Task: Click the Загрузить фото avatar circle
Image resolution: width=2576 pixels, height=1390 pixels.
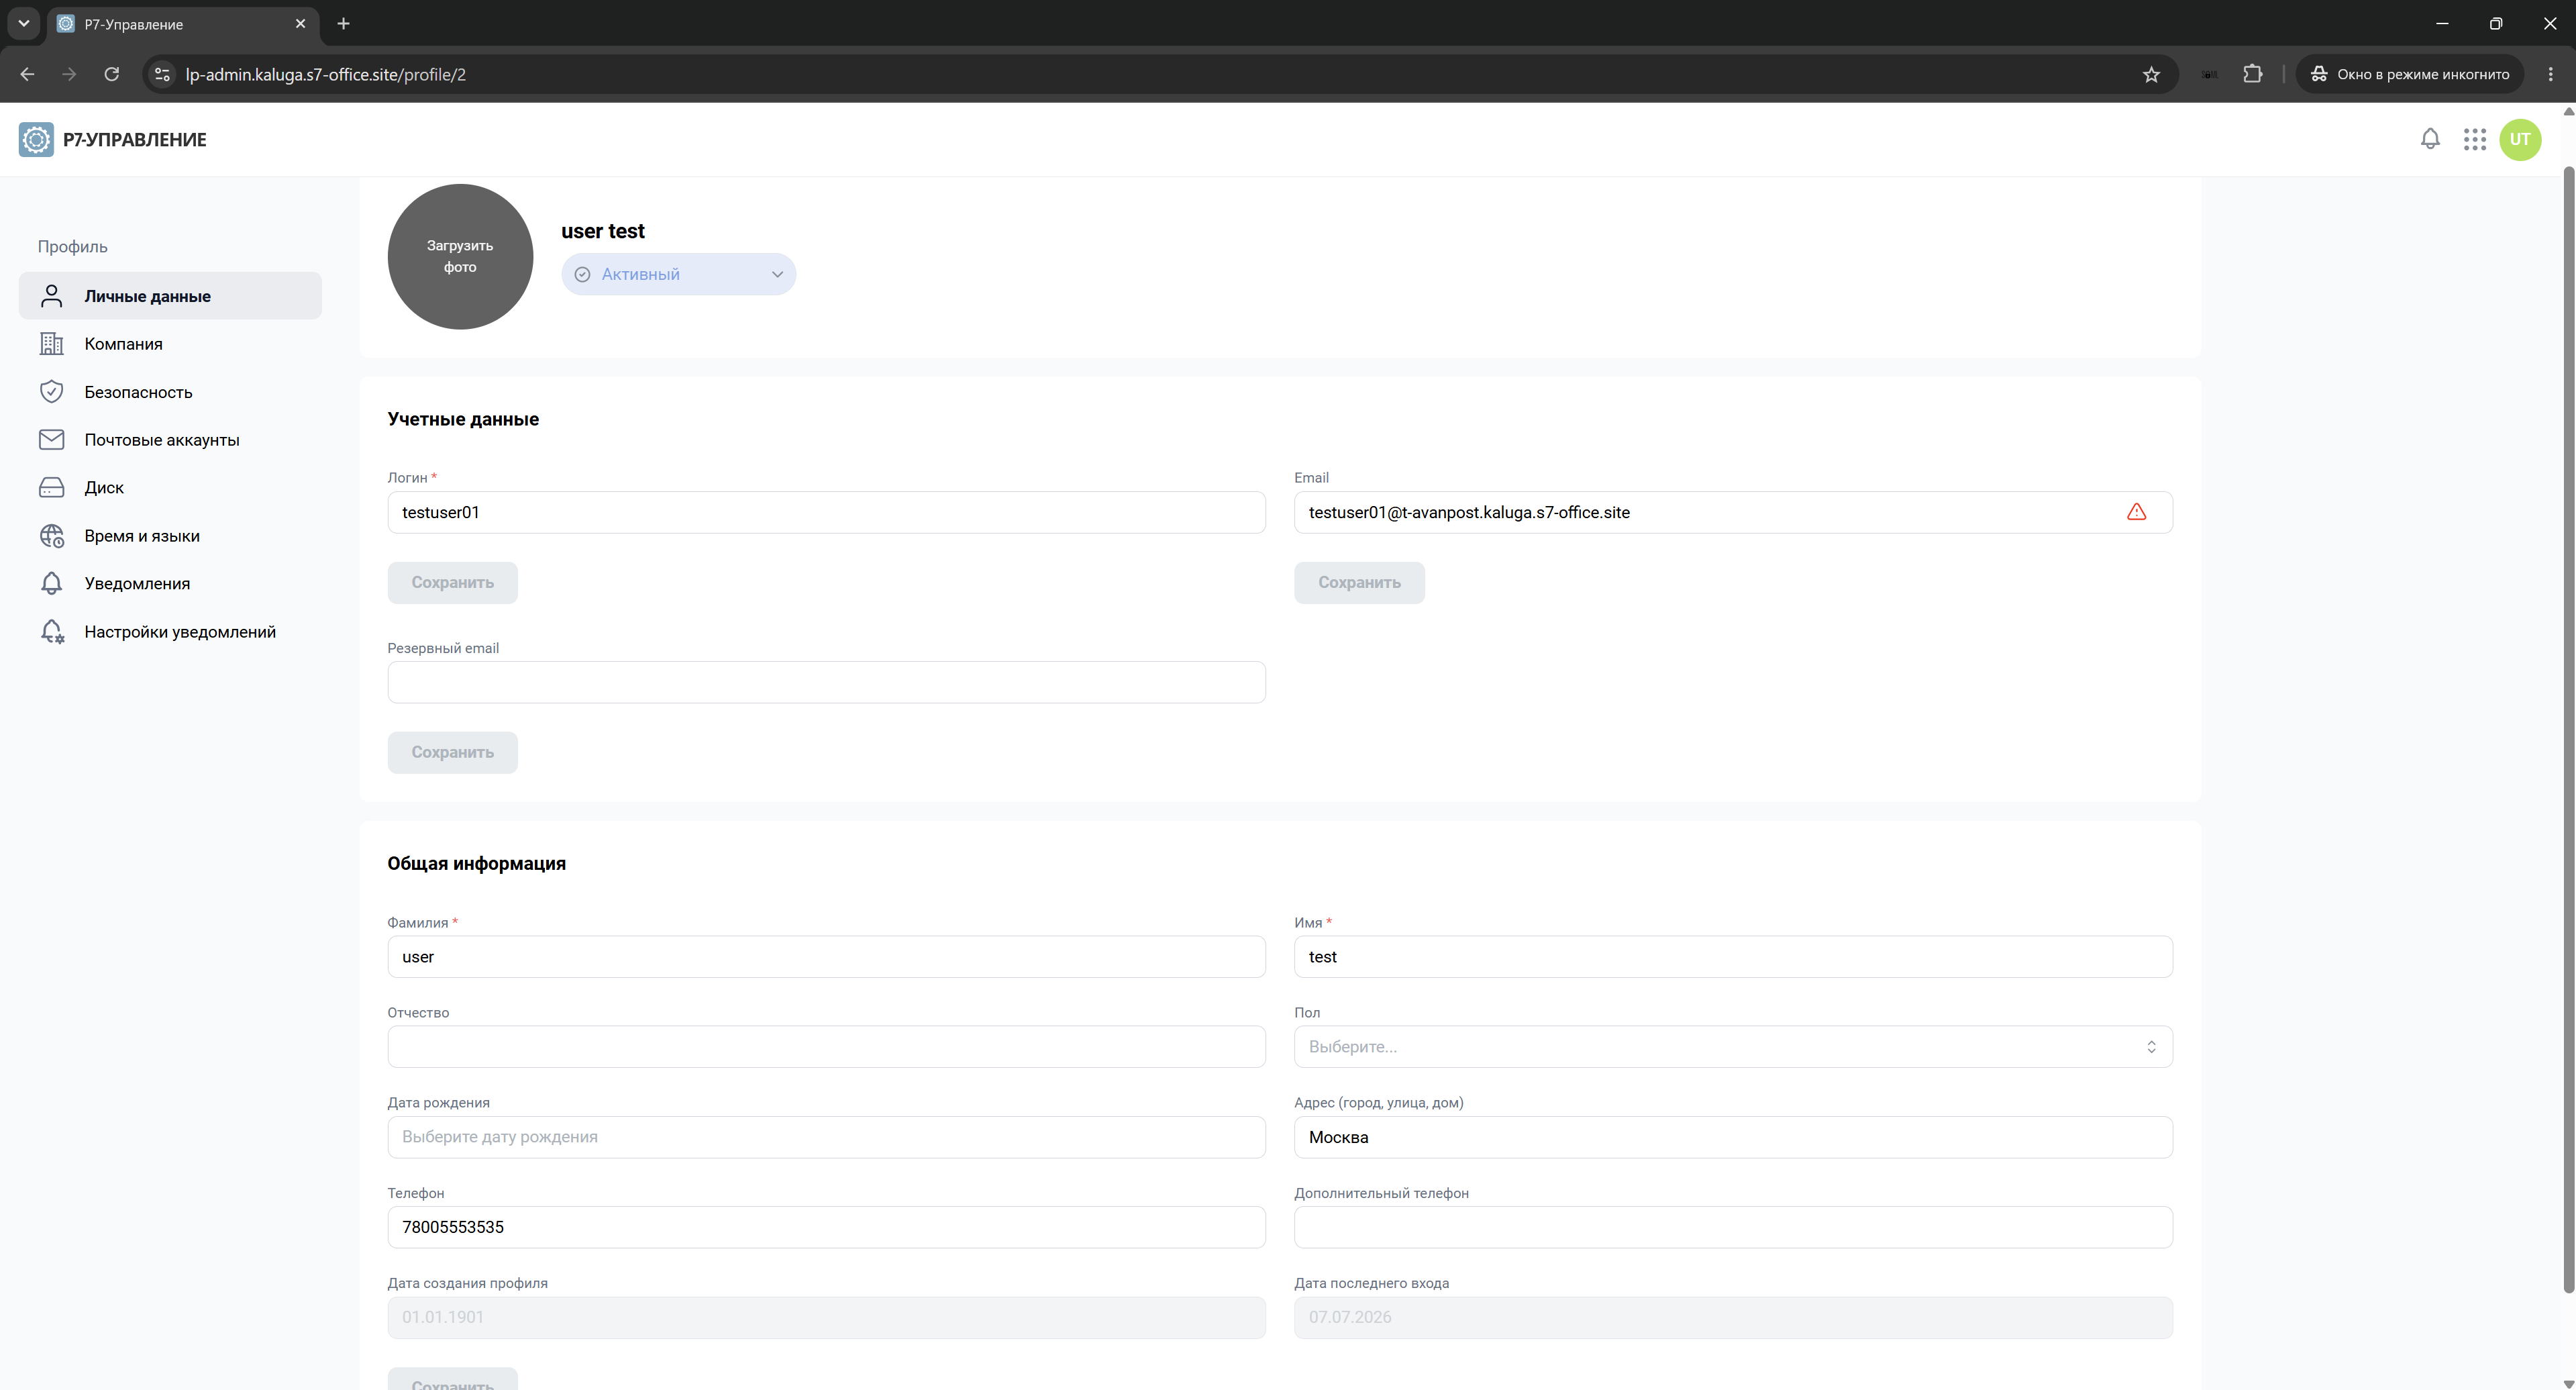Action: pyautogui.click(x=460, y=256)
